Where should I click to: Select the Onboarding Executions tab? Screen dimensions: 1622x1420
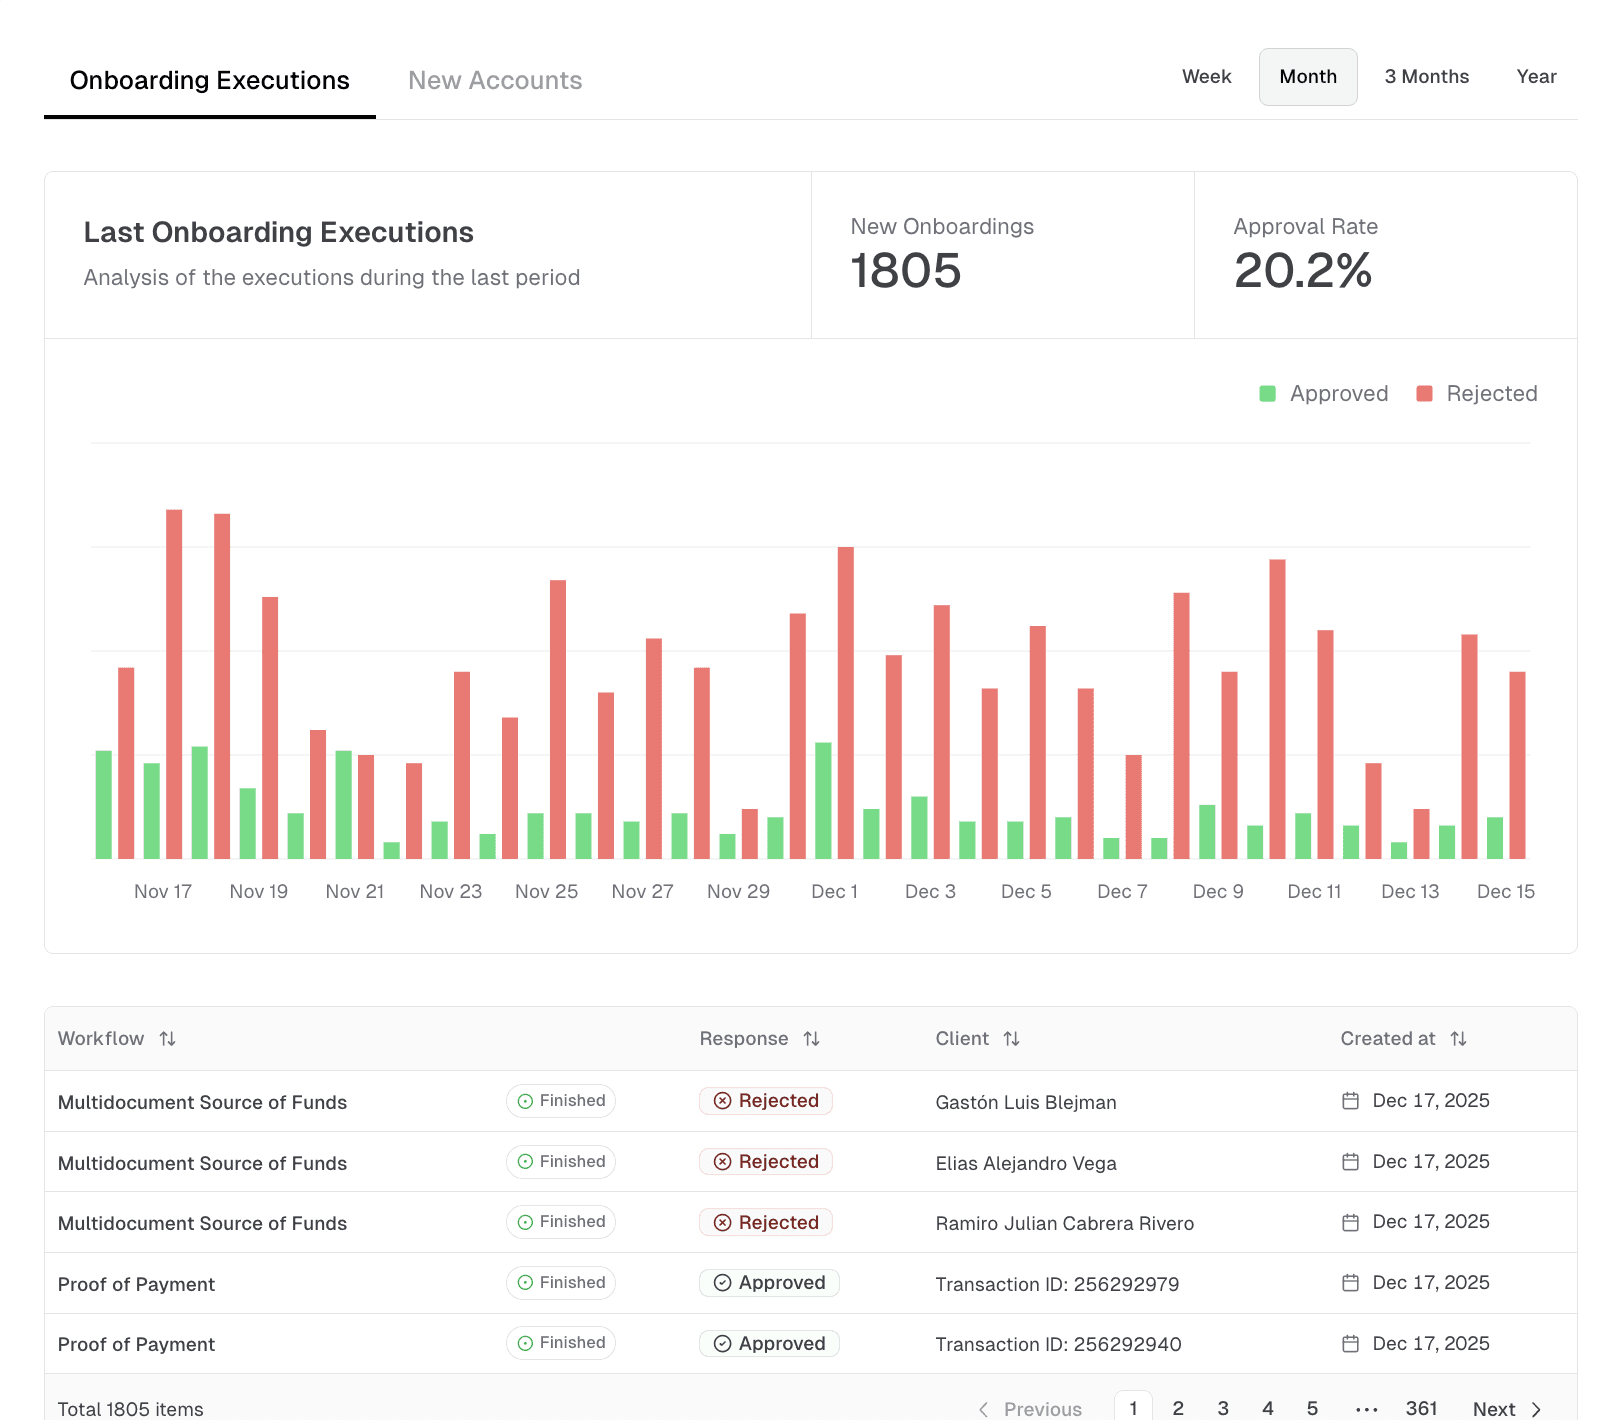click(x=209, y=80)
